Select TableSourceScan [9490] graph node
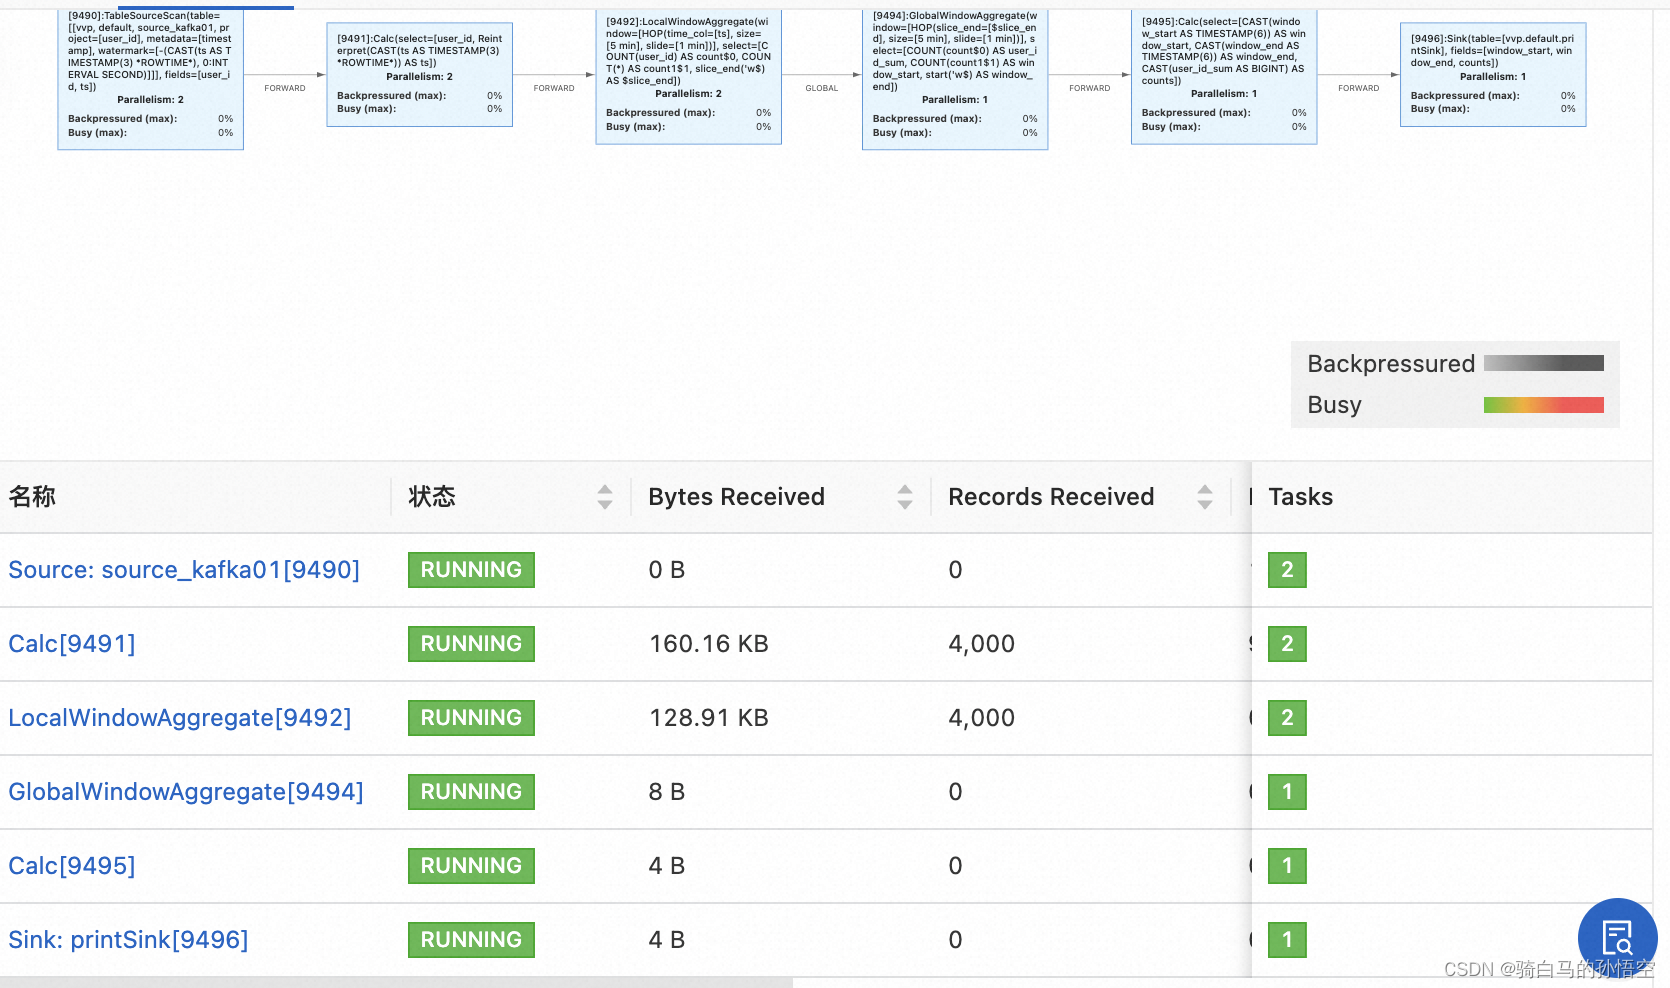Screen dimensions: 1670x988 click(151, 79)
